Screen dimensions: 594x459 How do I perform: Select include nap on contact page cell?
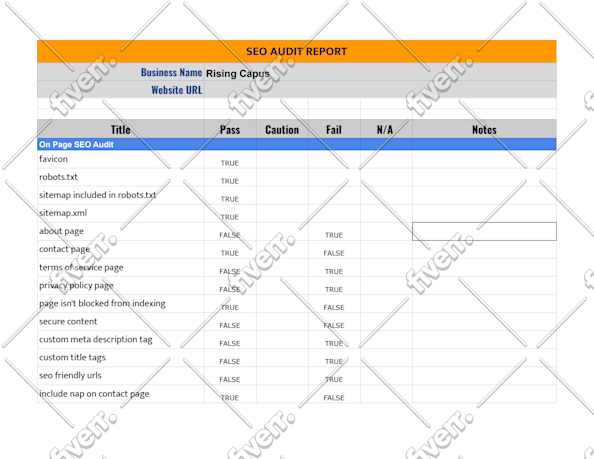tap(121, 394)
